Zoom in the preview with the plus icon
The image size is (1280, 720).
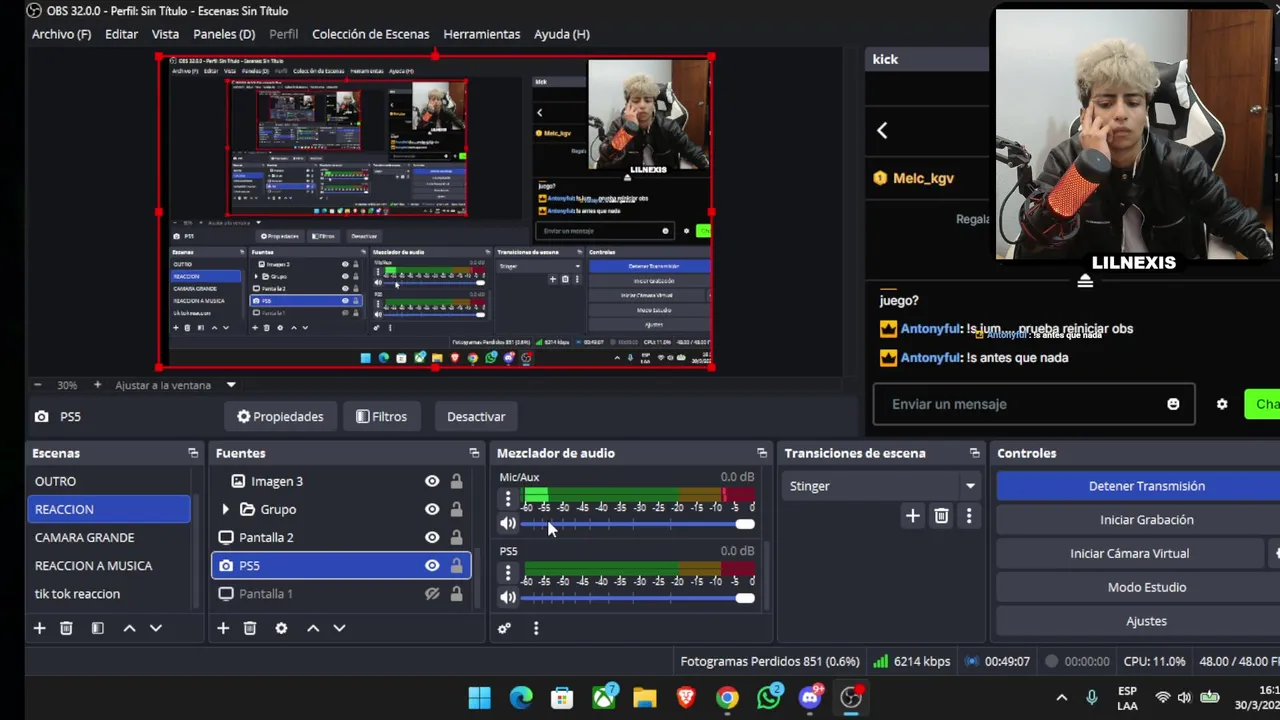(x=97, y=385)
